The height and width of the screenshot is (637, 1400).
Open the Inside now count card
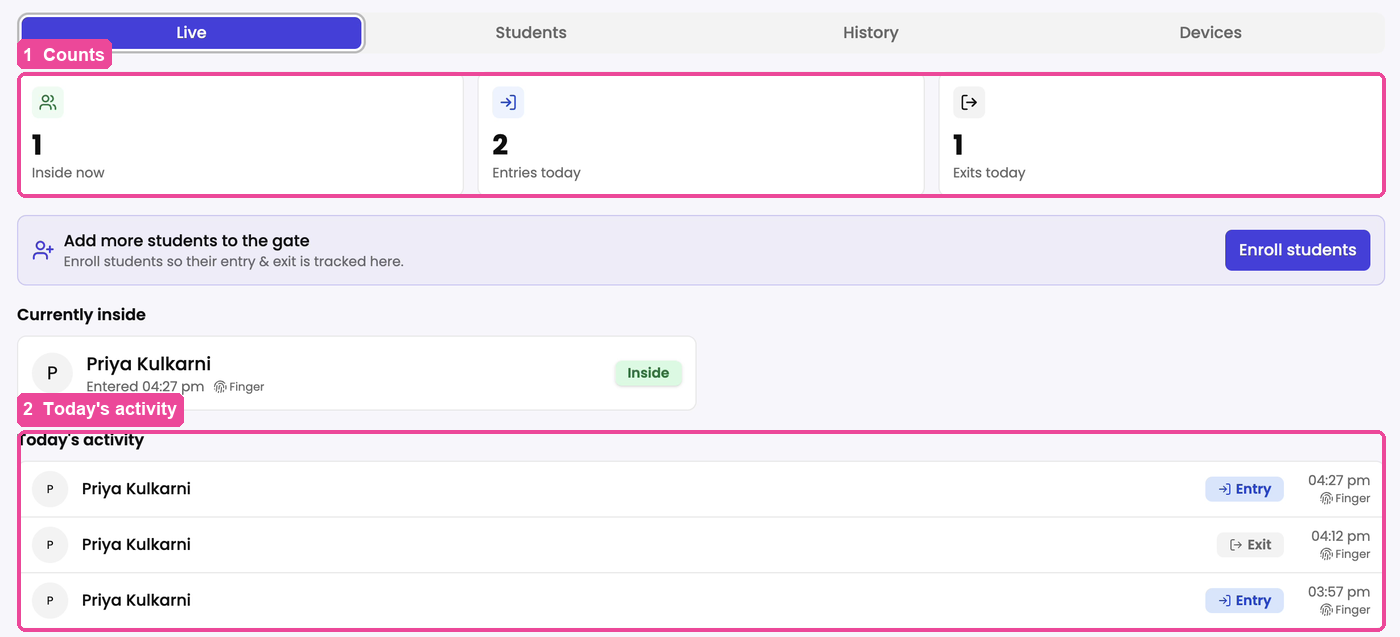pyautogui.click(x=240, y=134)
